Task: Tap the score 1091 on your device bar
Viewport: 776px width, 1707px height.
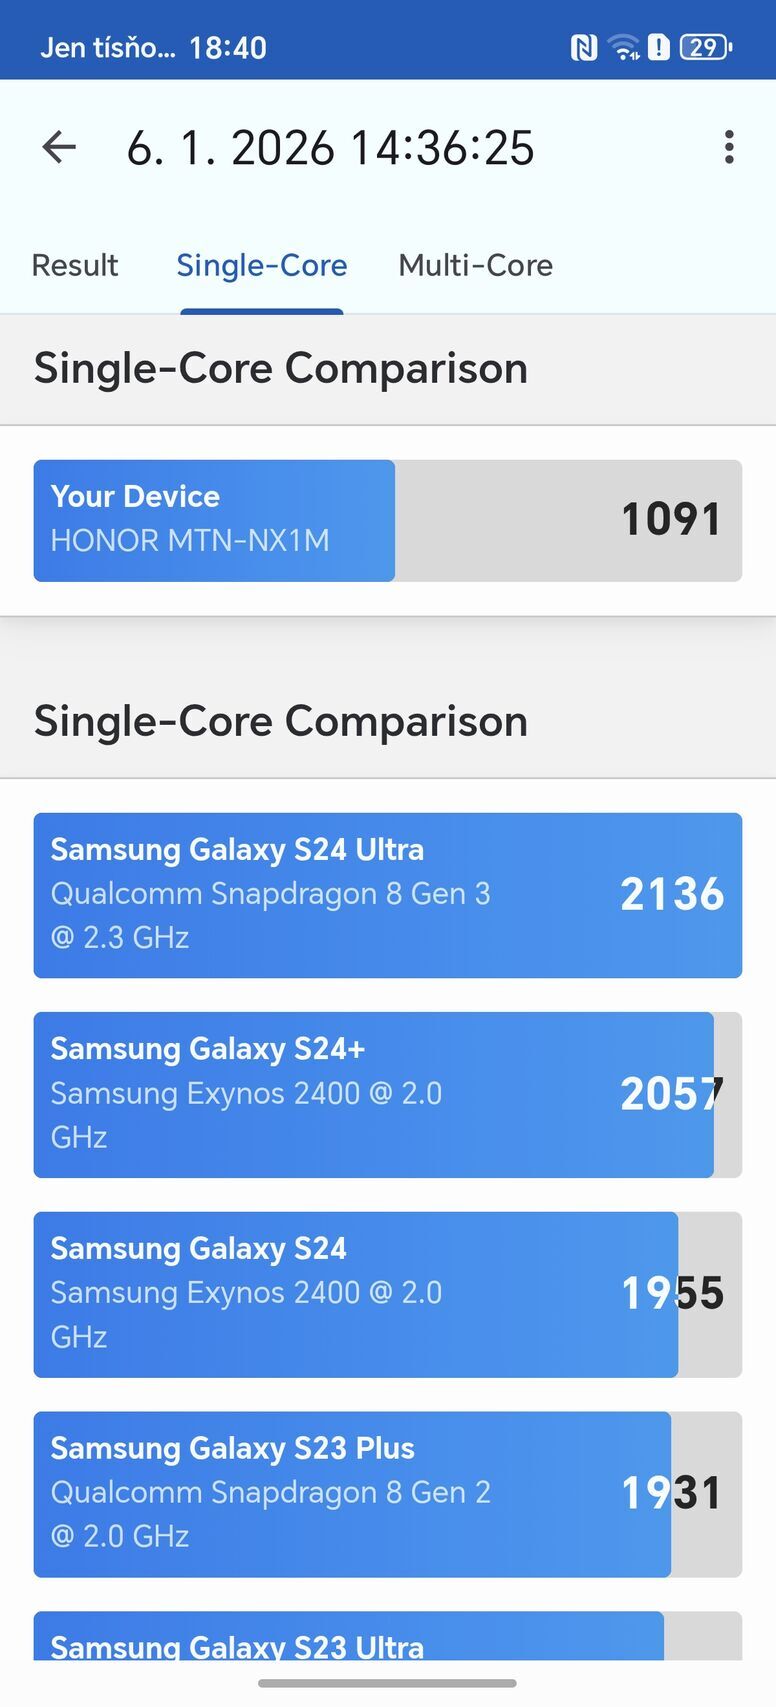Action: (670, 519)
